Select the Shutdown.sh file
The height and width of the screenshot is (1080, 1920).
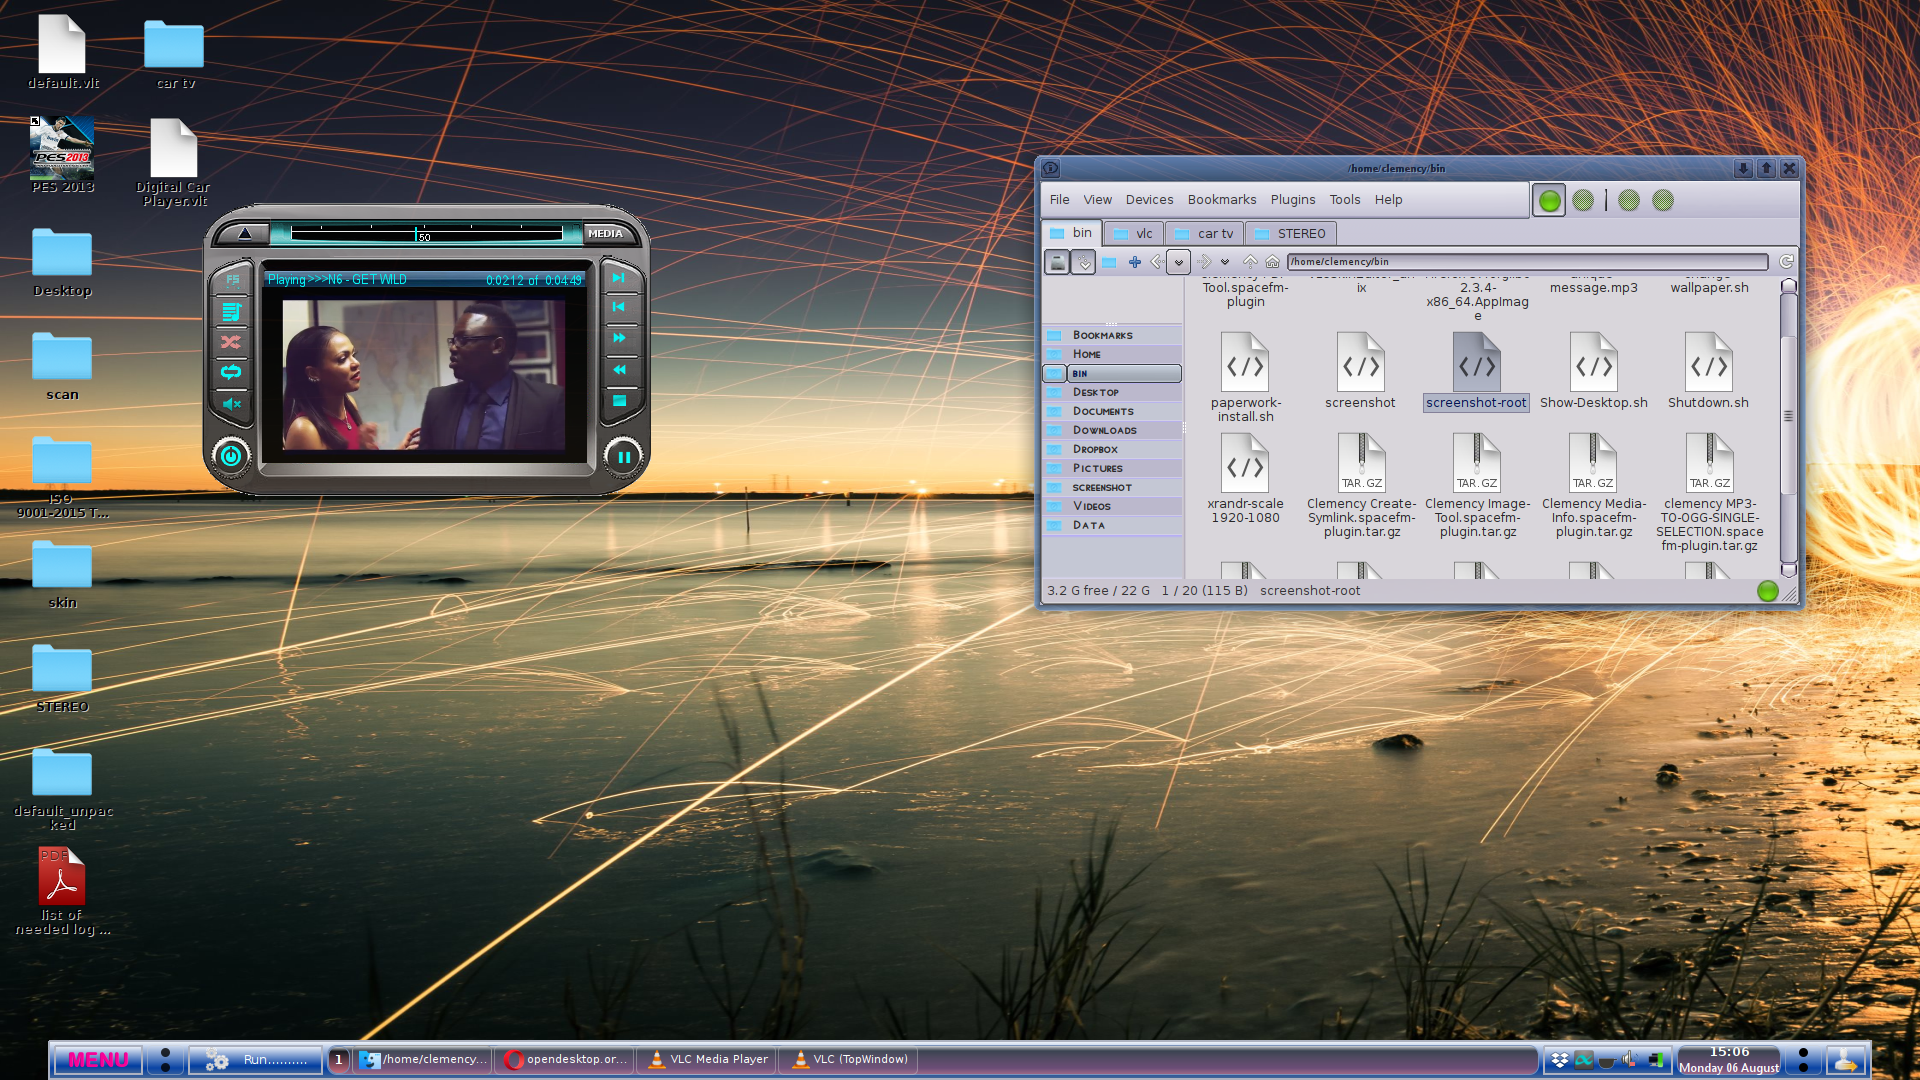(x=1708, y=371)
